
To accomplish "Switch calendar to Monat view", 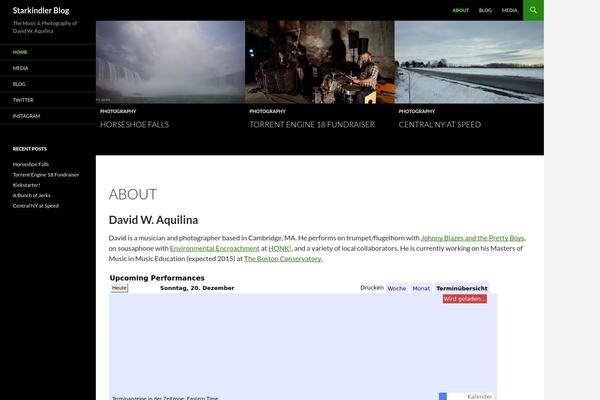I will click(x=421, y=288).
